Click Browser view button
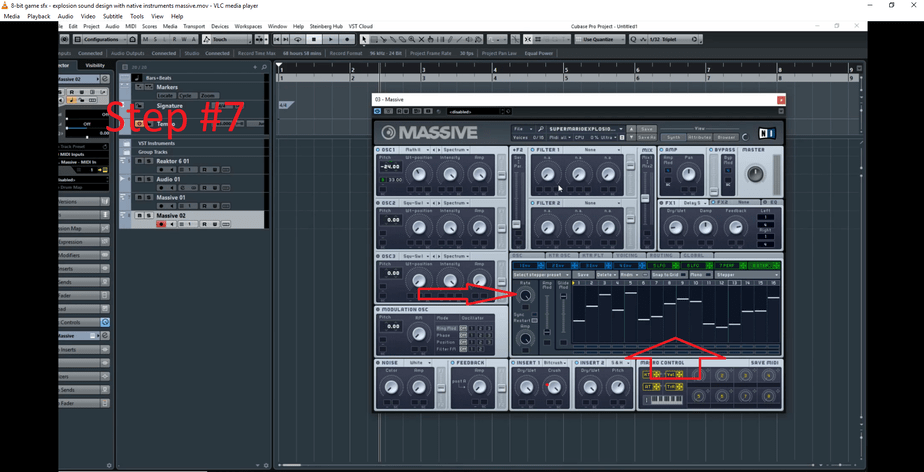 [726, 137]
